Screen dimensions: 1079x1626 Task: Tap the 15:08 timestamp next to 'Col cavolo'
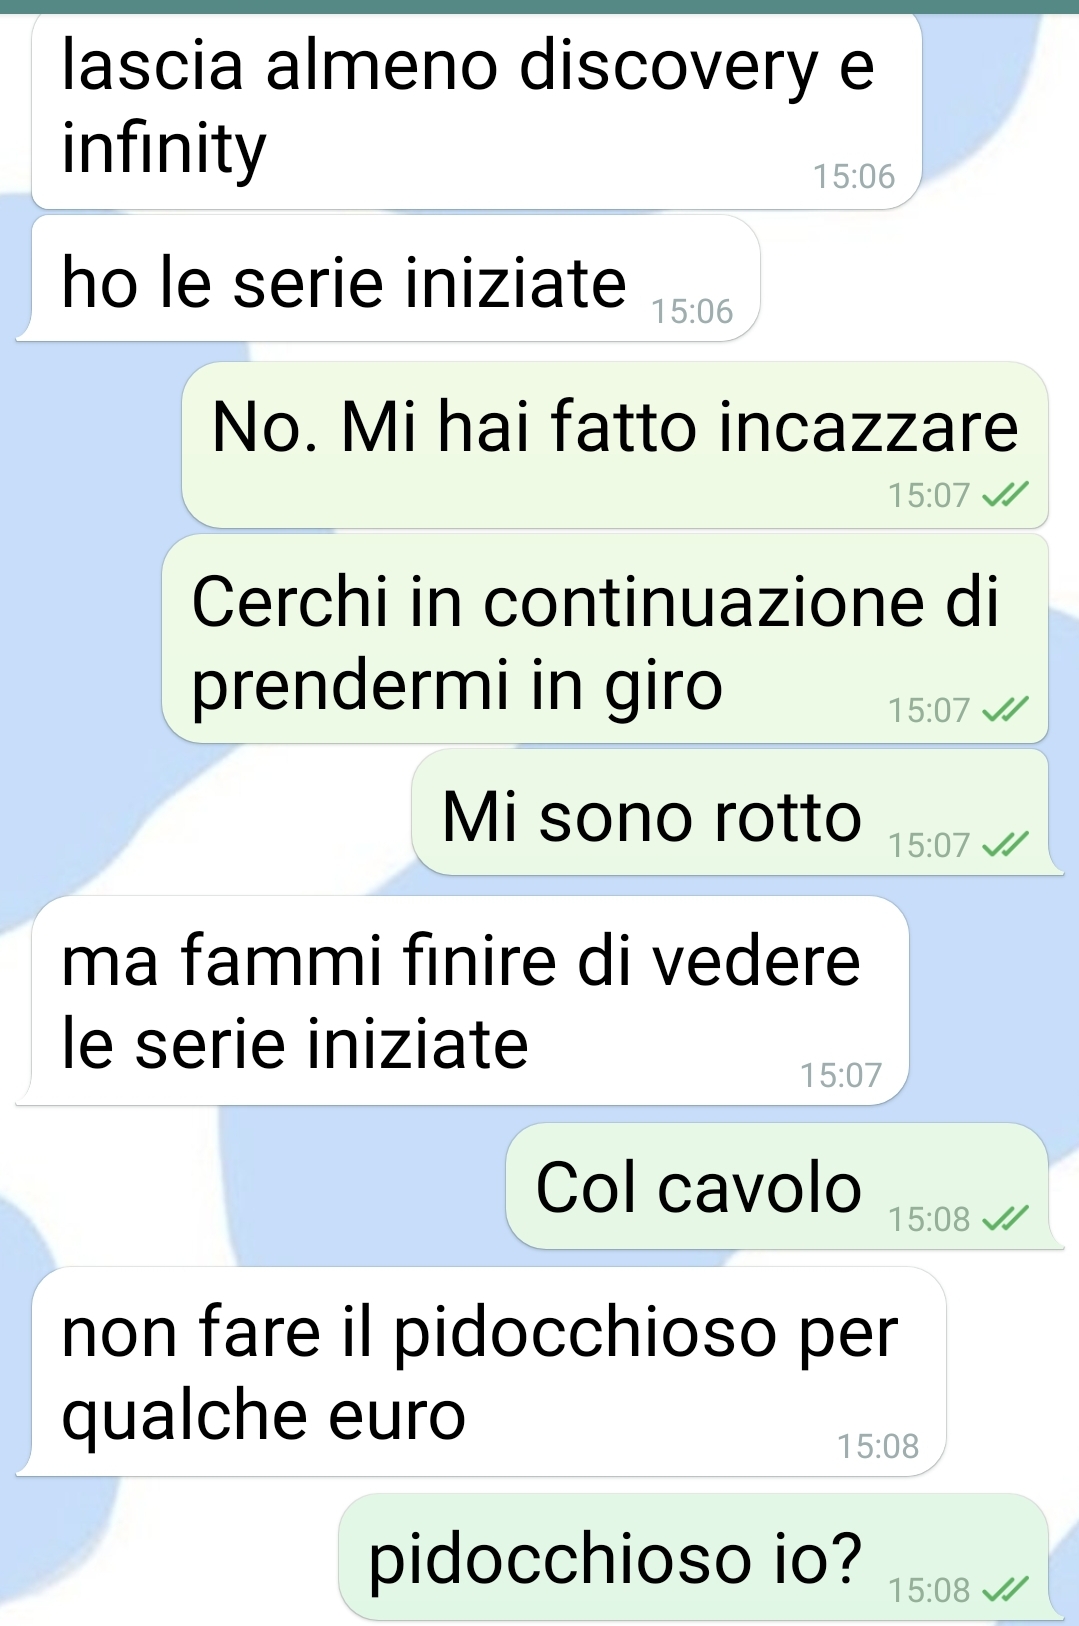(x=929, y=1219)
